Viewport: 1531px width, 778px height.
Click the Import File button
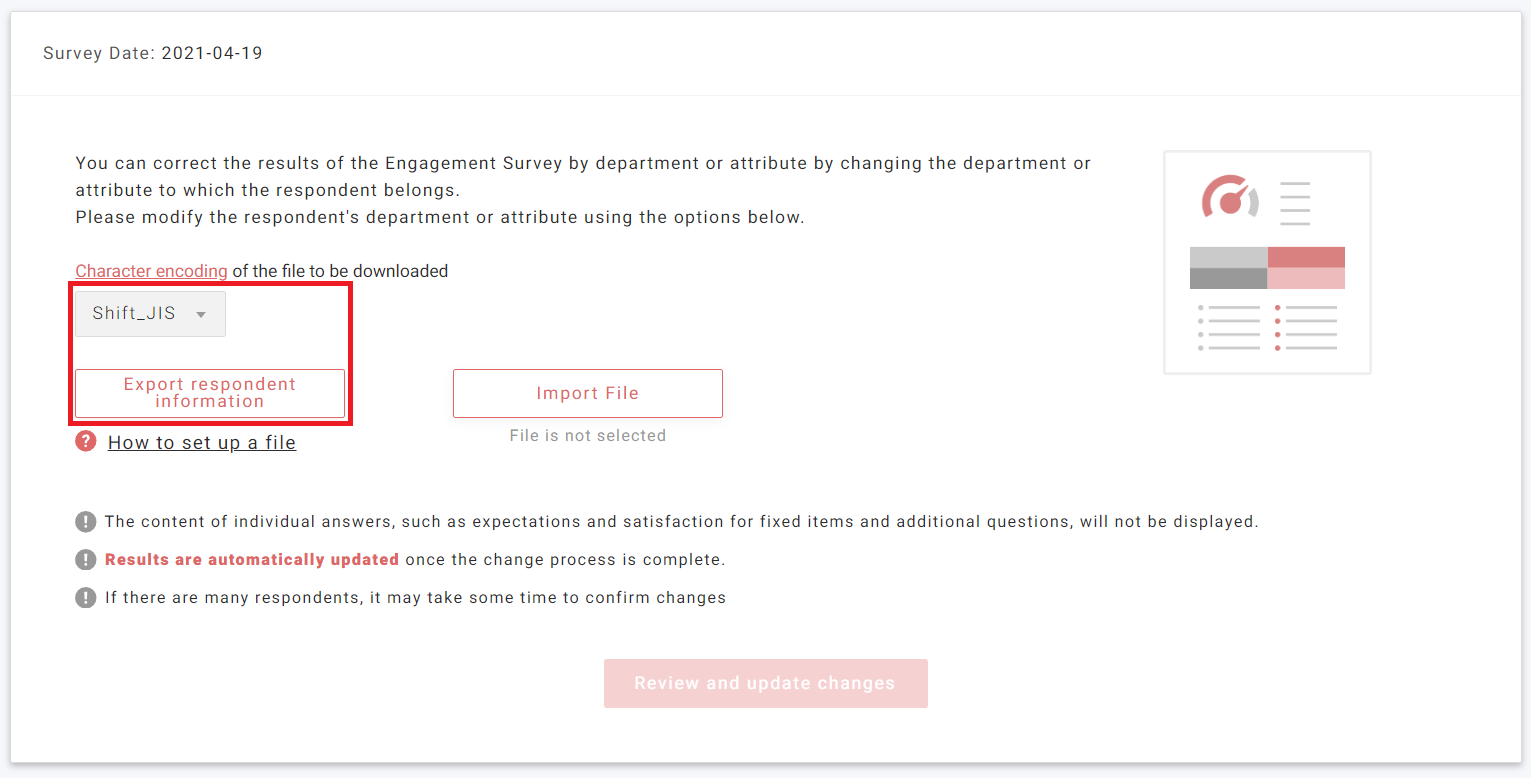pos(588,393)
